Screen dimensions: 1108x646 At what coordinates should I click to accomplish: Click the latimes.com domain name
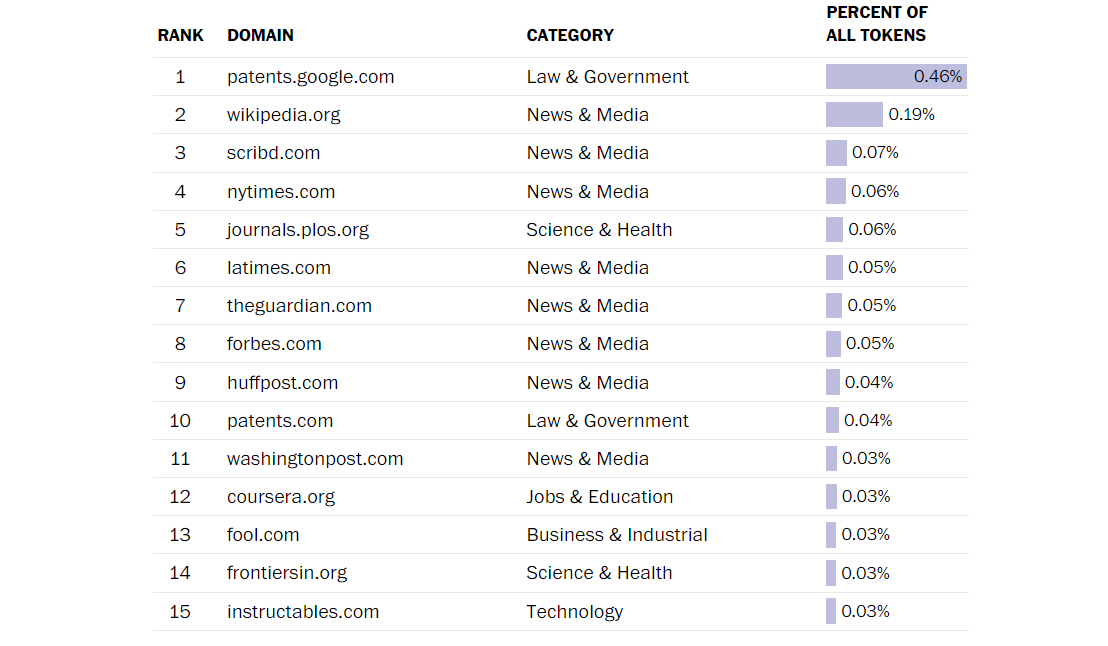pos(278,268)
